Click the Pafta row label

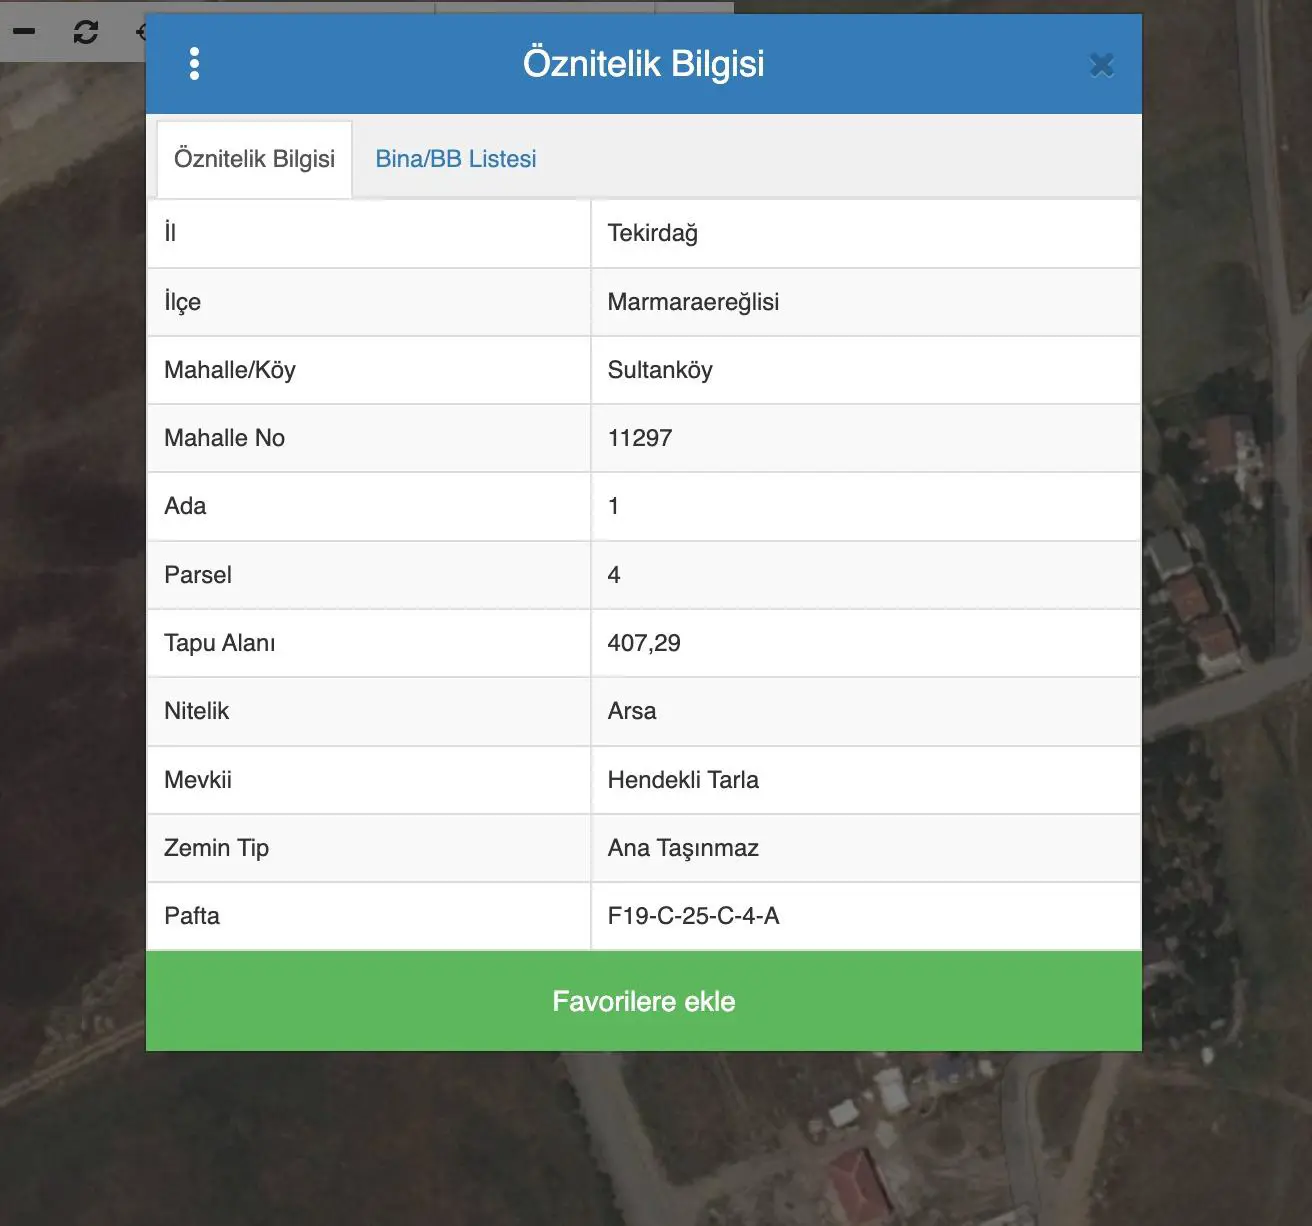pyautogui.click(x=192, y=916)
